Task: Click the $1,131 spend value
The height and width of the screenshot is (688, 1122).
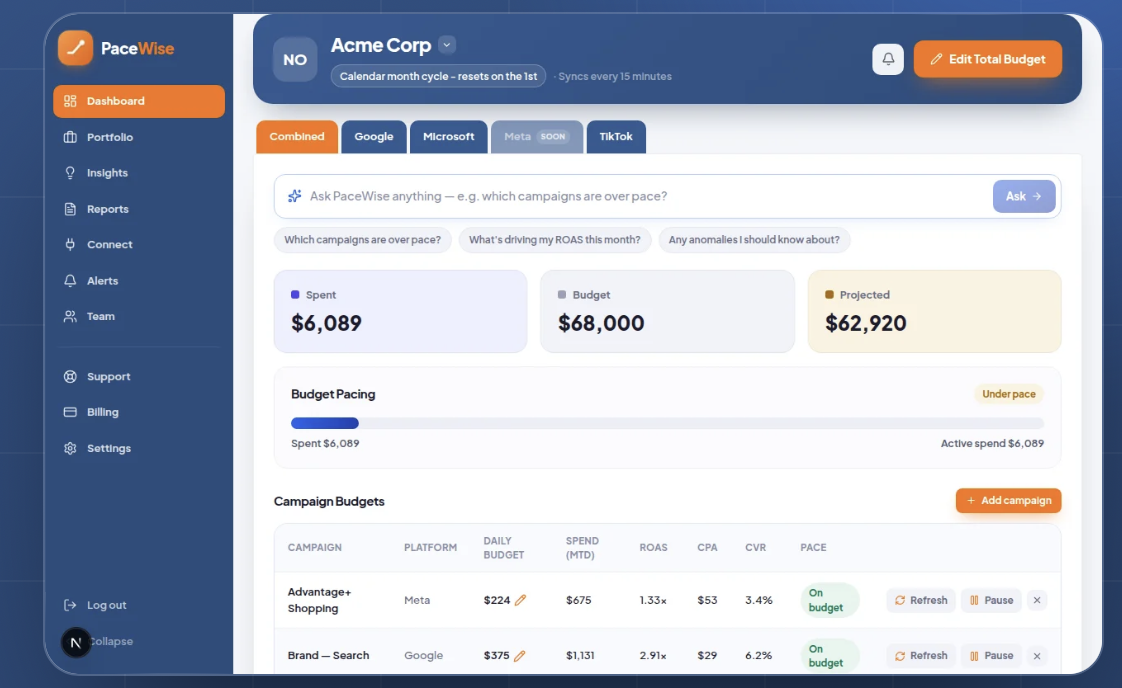Action: click(580, 655)
